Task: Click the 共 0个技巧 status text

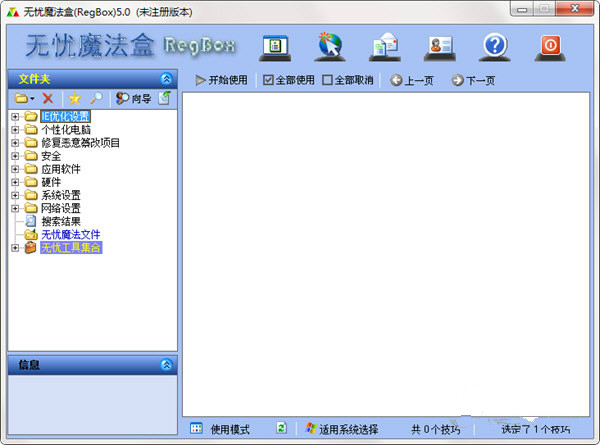Action: point(435,430)
